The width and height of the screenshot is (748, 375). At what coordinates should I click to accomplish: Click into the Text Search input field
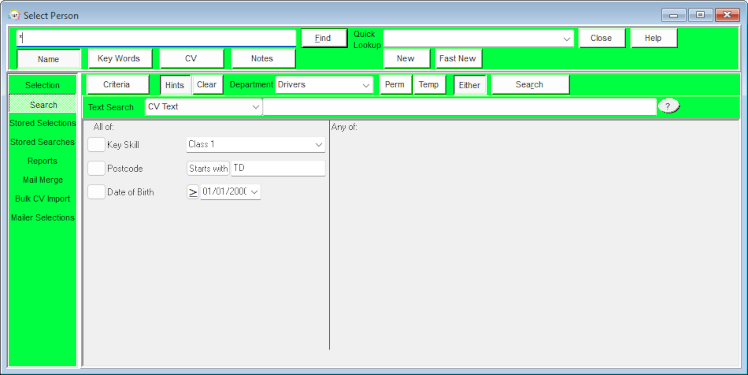tap(459, 107)
